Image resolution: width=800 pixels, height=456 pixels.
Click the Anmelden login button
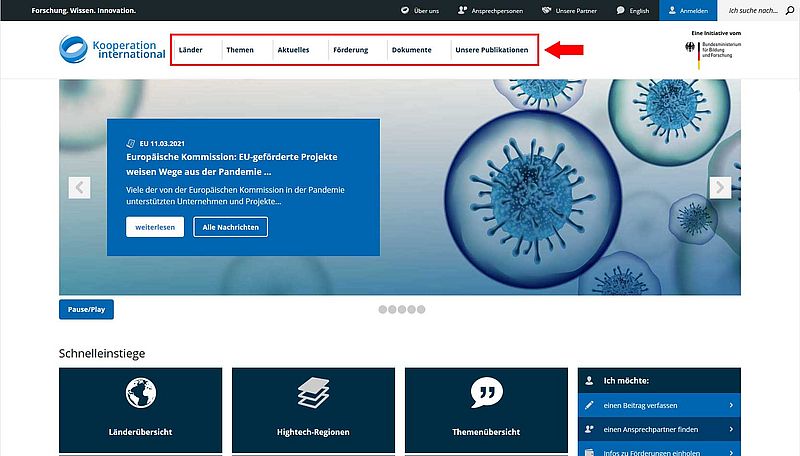click(x=688, y=10)
